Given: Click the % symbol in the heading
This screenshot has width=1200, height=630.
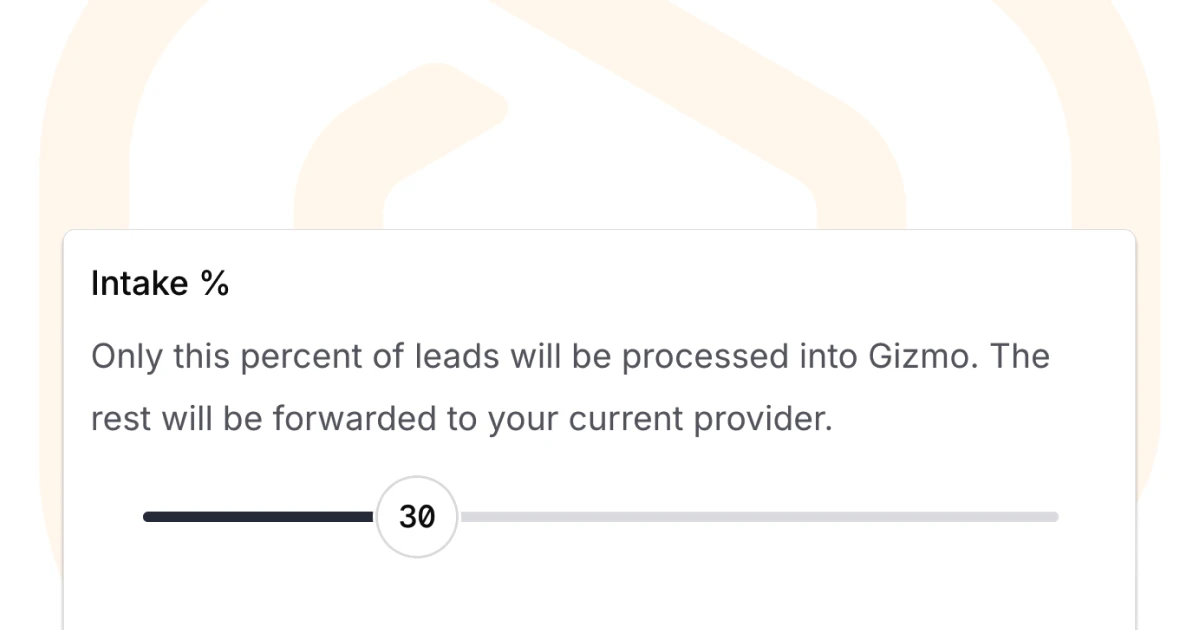Looking at the screenshot, I should coord(215,284).
